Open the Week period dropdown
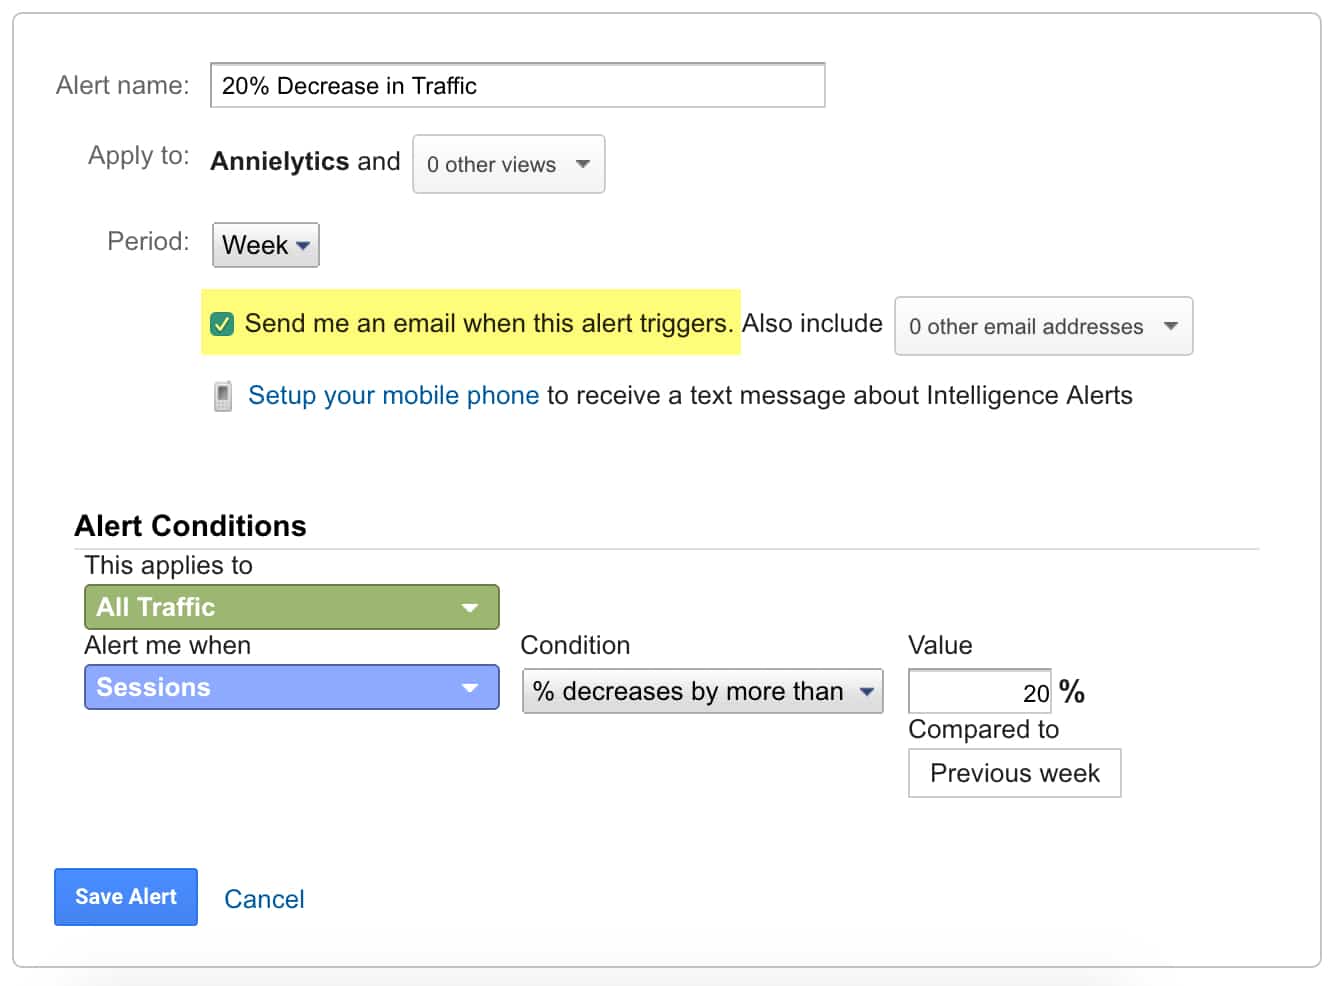Screen dimensions: 1334x986 266,245
